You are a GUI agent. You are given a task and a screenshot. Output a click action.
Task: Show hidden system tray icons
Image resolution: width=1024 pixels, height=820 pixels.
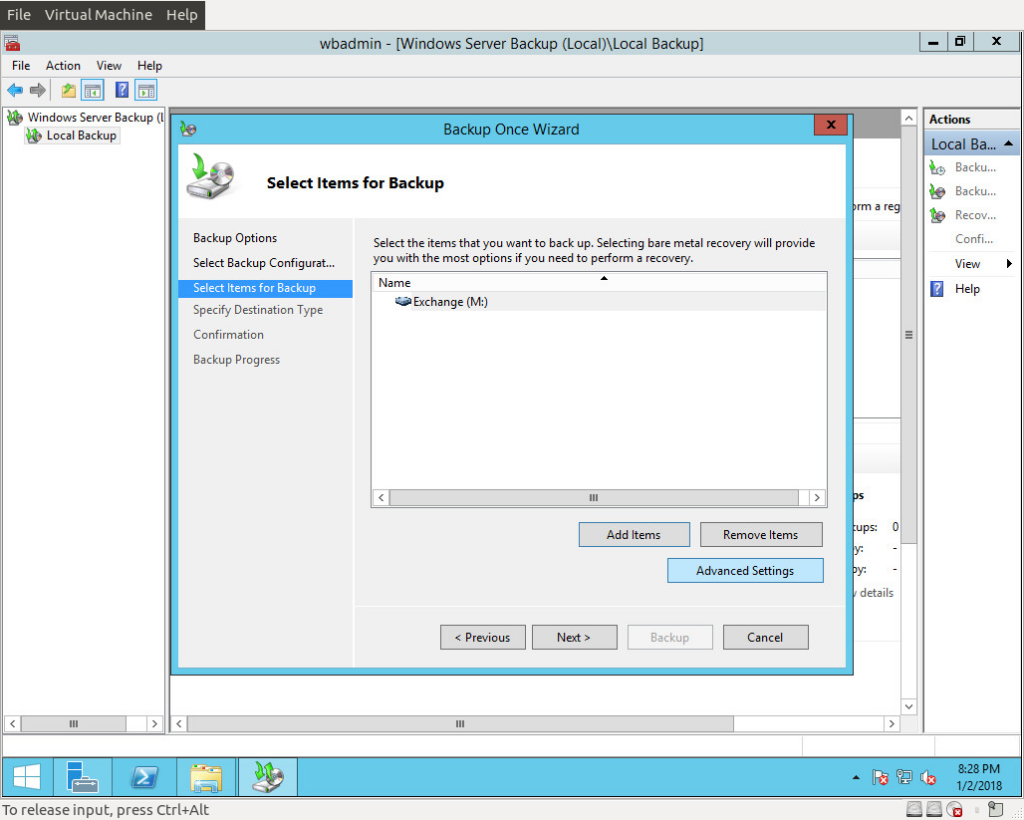856,778
